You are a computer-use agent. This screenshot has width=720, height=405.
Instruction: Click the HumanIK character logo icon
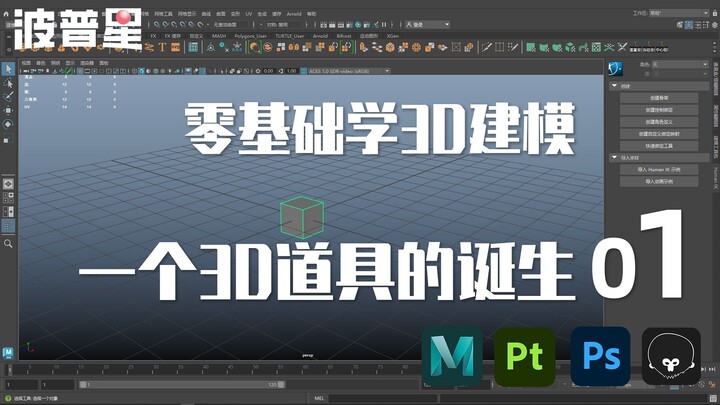pyautogui.click(x=615, y=69)
